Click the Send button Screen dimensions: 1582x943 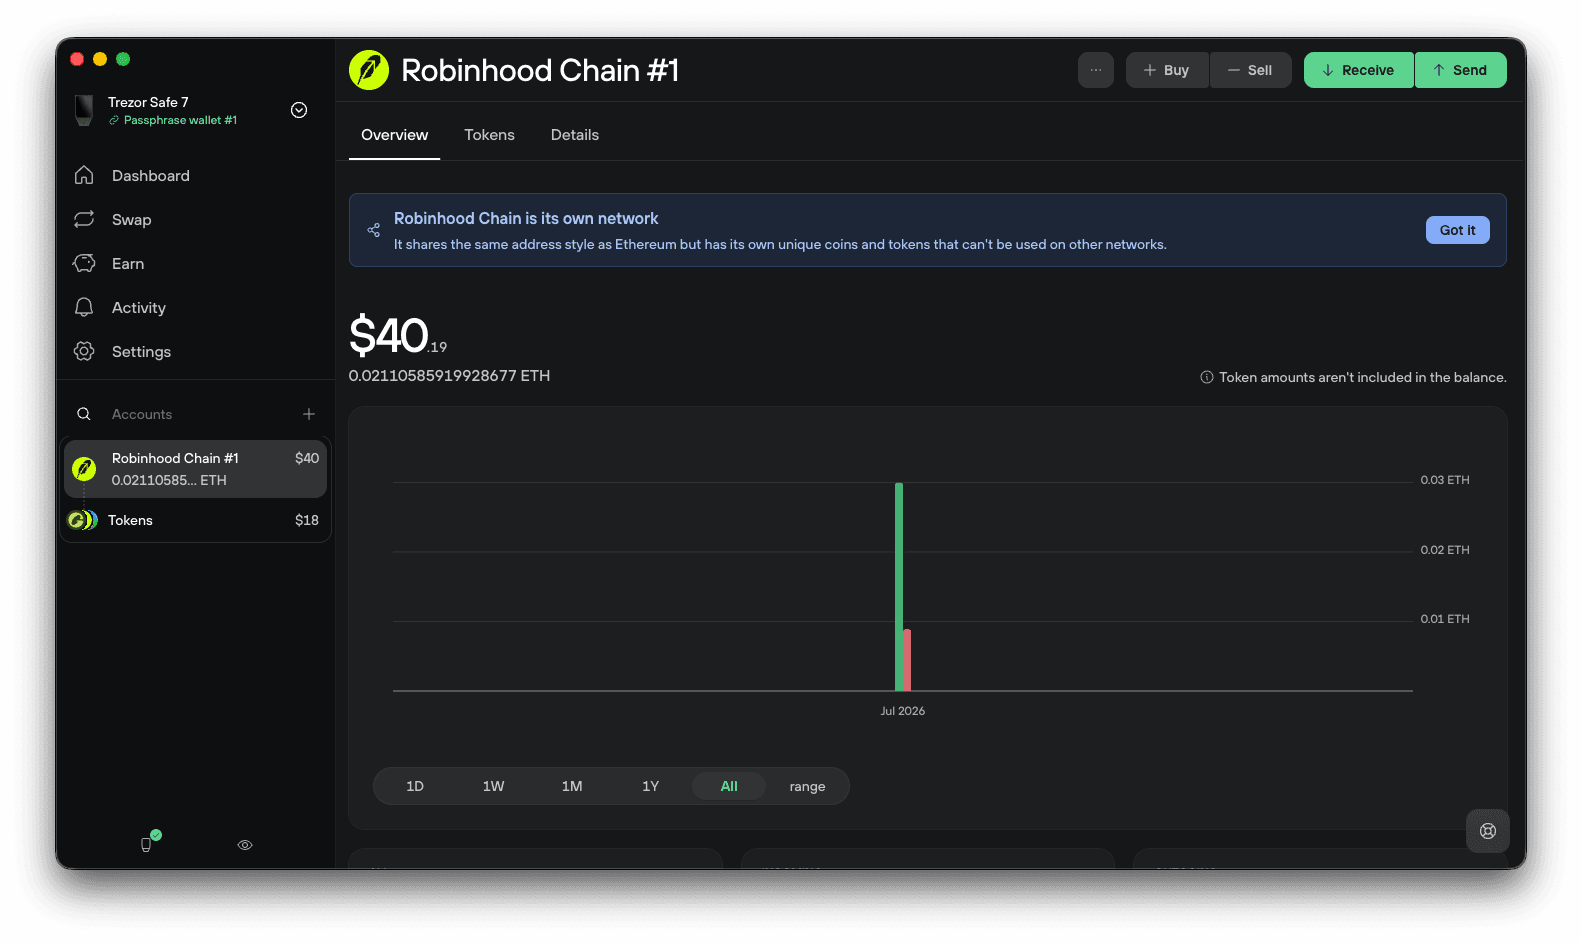pyautogui.click(x=1461, y=70)
